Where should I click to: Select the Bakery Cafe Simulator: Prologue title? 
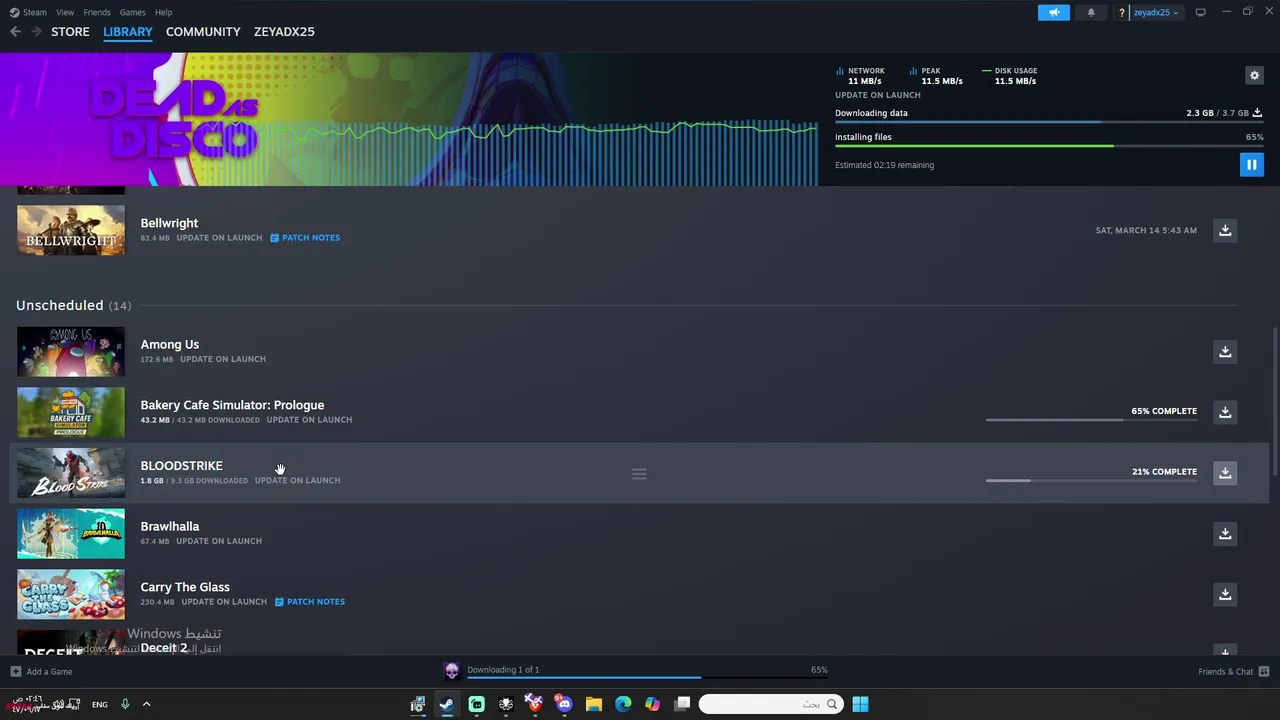[232, 405]
